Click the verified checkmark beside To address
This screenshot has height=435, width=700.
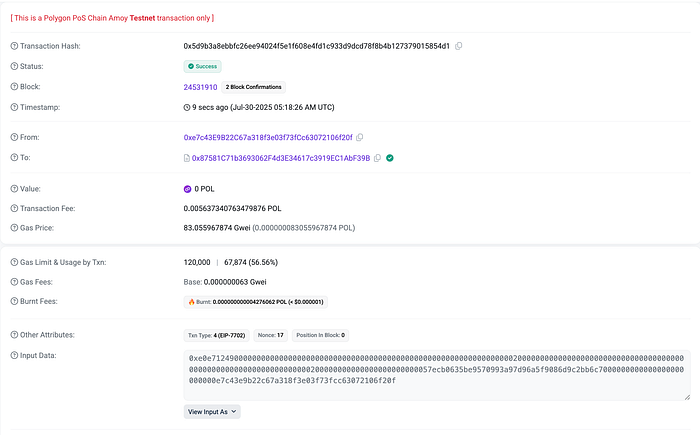pos(390,158)
